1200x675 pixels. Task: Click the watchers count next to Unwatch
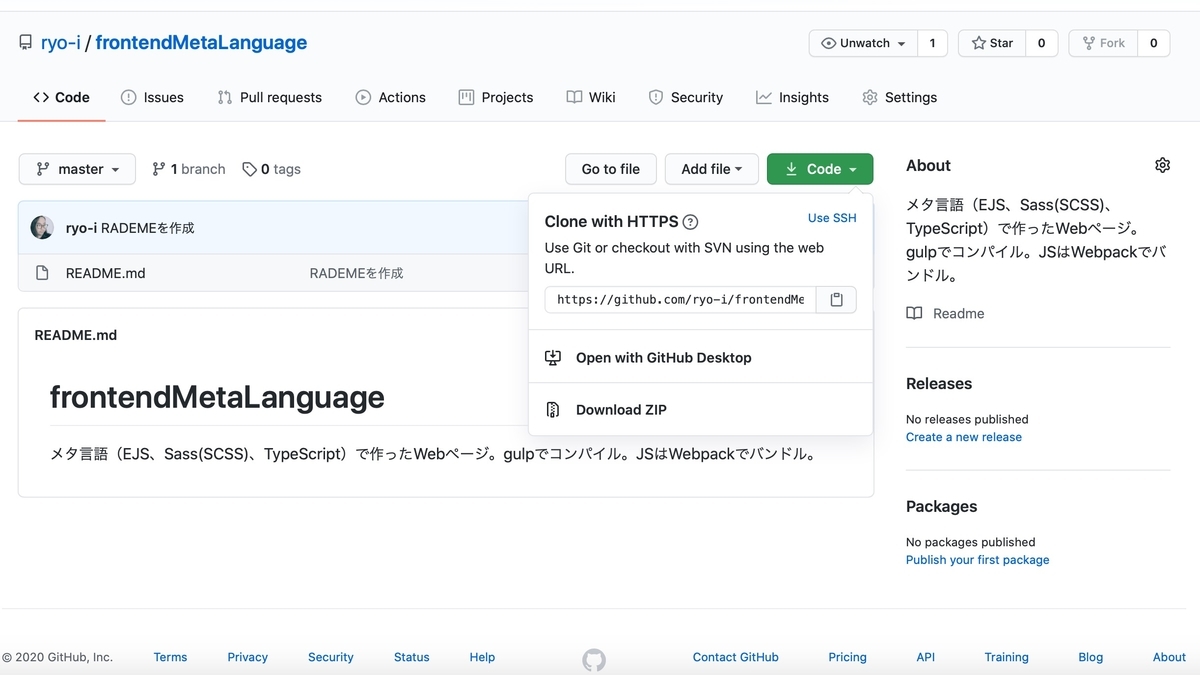932,43
